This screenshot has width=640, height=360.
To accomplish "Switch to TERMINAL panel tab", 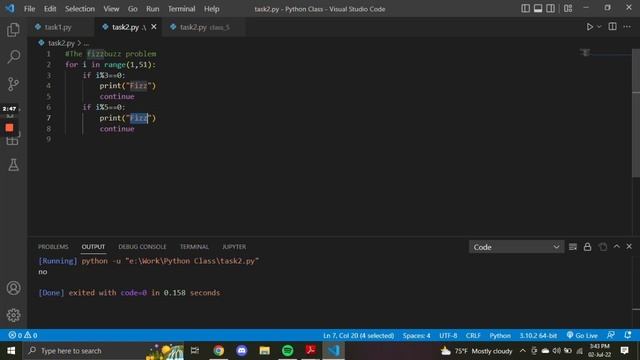I will pyautogui.click(x=194, y=247).
